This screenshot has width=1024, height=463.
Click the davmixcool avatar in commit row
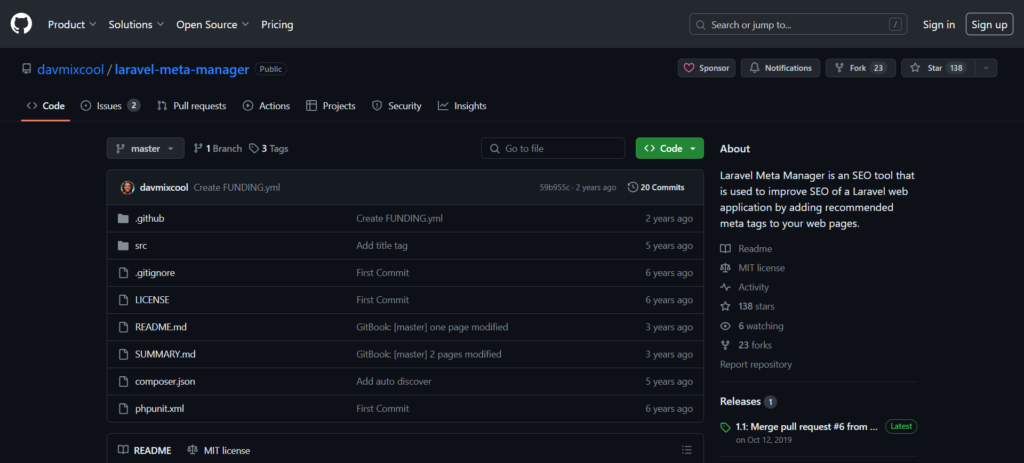[128, 187]
